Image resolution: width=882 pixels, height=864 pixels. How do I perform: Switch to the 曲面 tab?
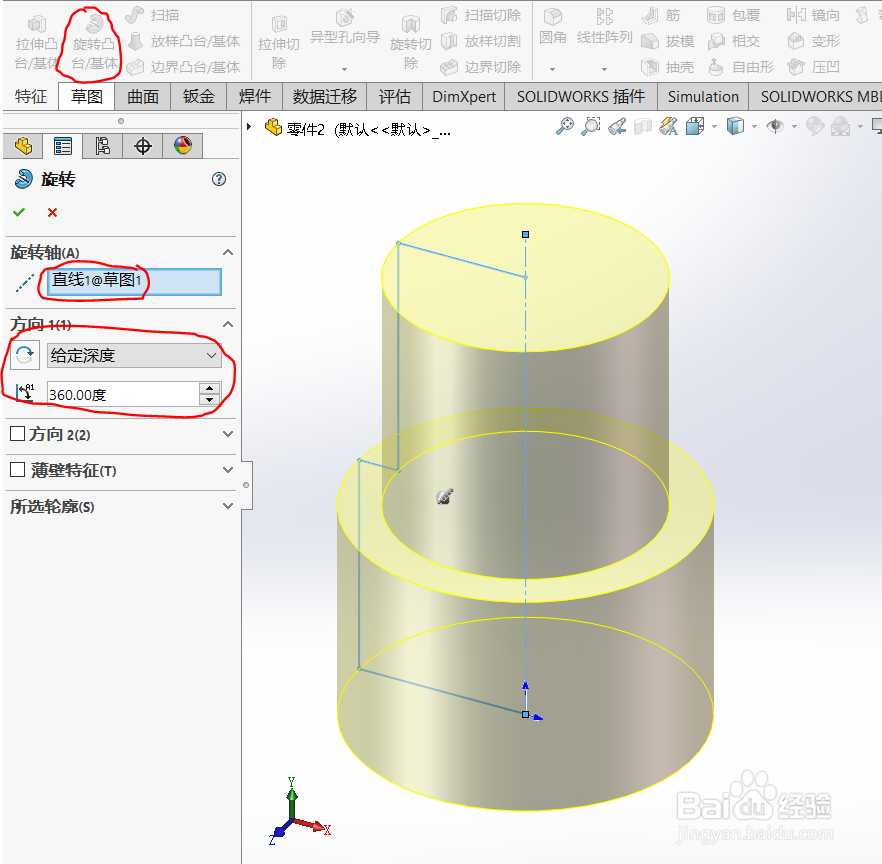(143, 97)
